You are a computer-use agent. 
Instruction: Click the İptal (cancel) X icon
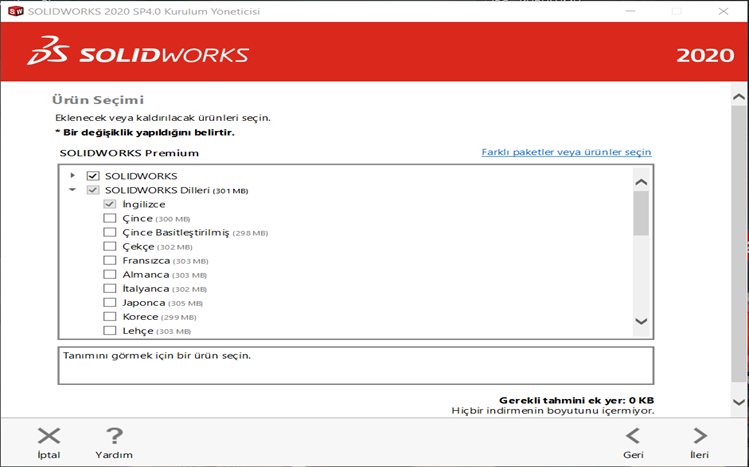click(49, 435)
